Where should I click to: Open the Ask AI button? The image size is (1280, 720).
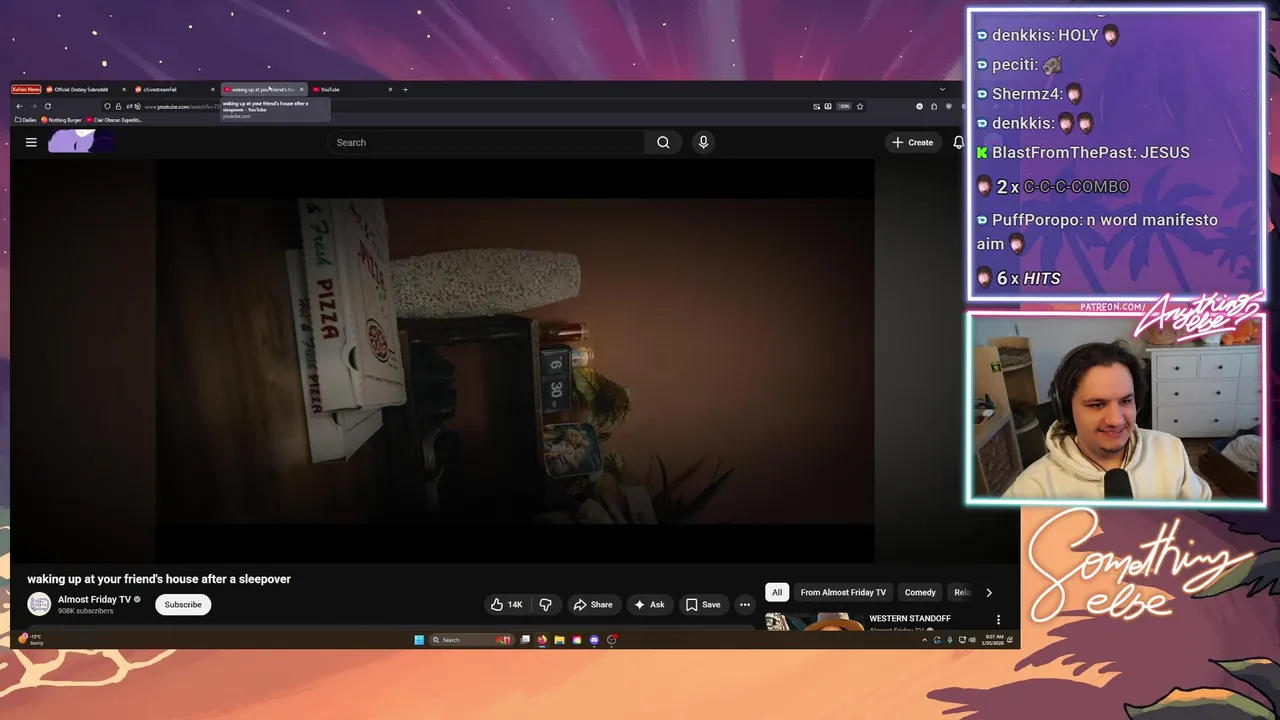[649, 604]
